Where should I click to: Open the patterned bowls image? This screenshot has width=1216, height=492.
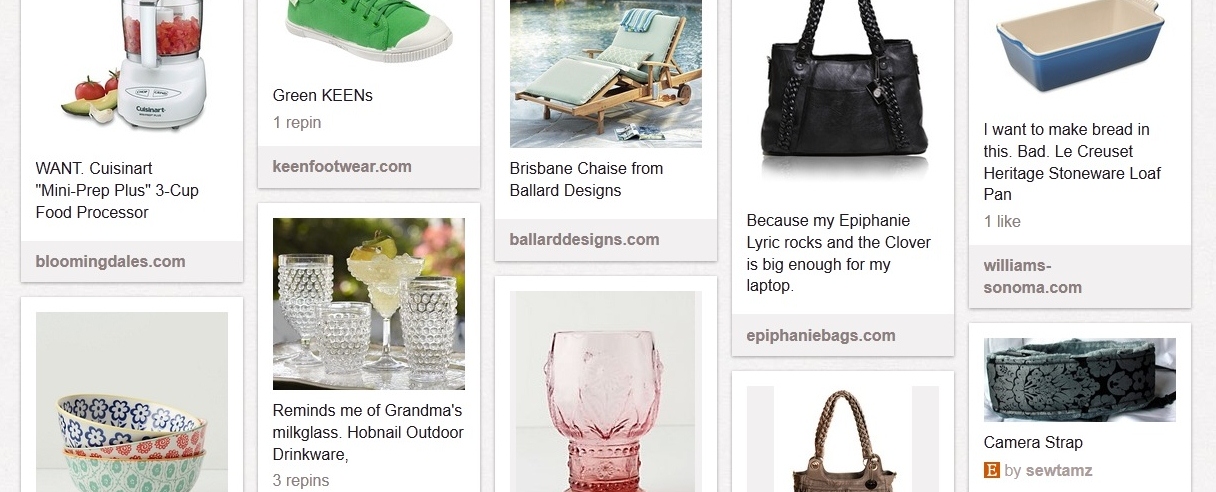pyautogui.click(x=132, y=402)
